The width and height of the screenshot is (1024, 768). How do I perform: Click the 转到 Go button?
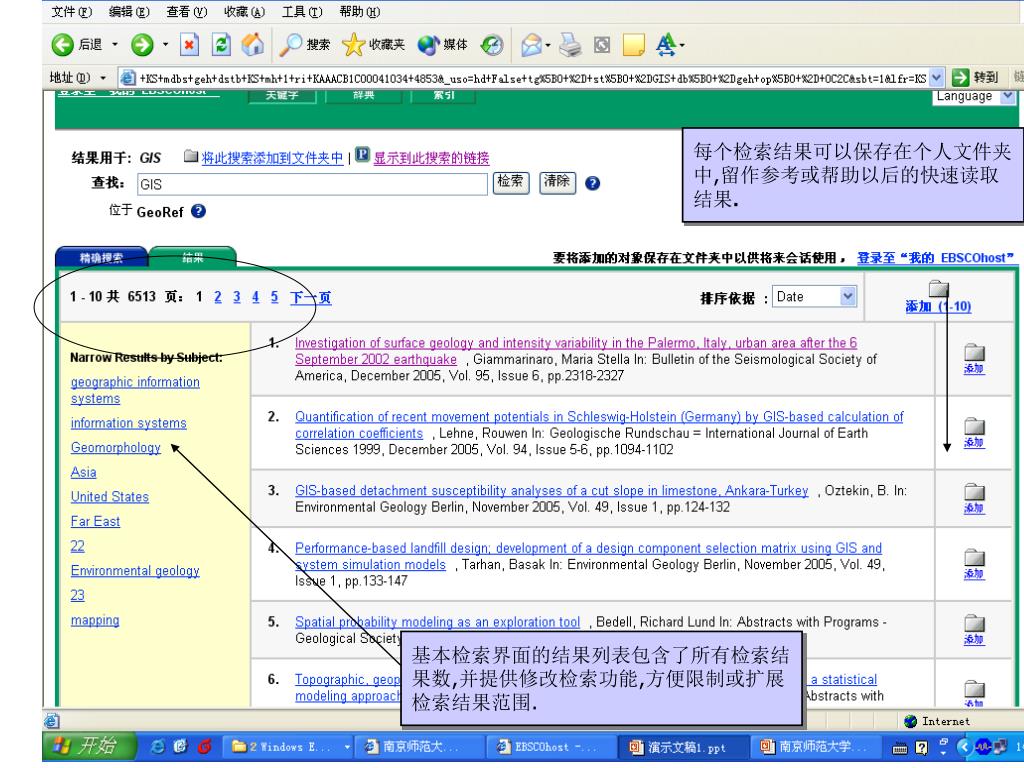pyautogui.click(x=976, y=78)
